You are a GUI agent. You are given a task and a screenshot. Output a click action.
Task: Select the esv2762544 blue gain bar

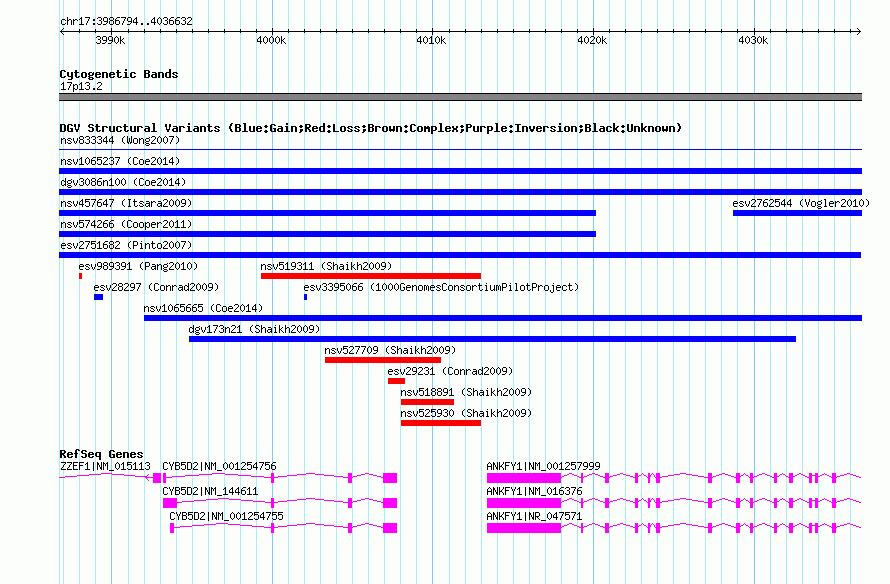click(797, 213)
